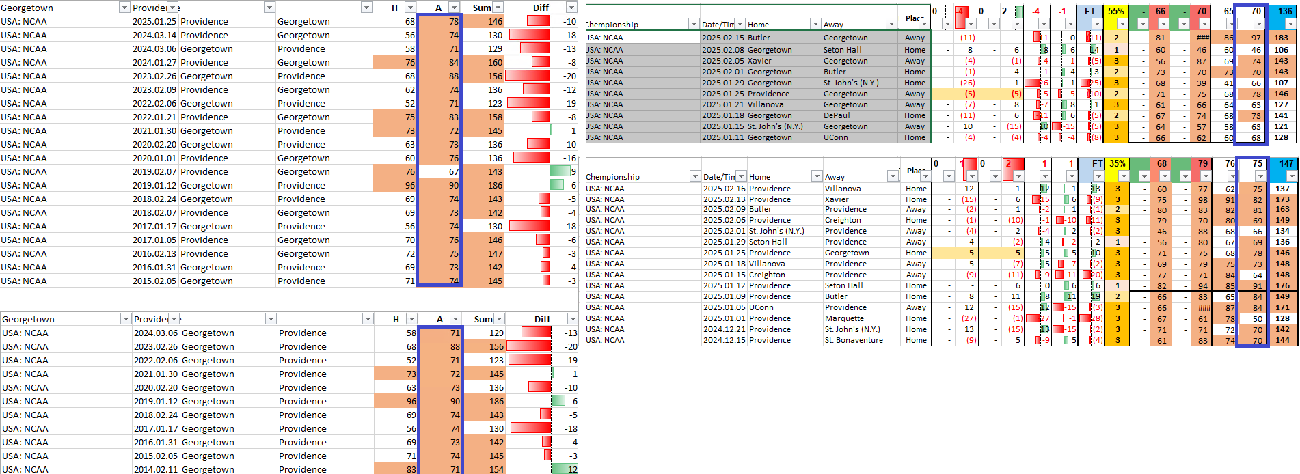
Task: Open FT column filter in Providence games table
Action: (1097, 176)
